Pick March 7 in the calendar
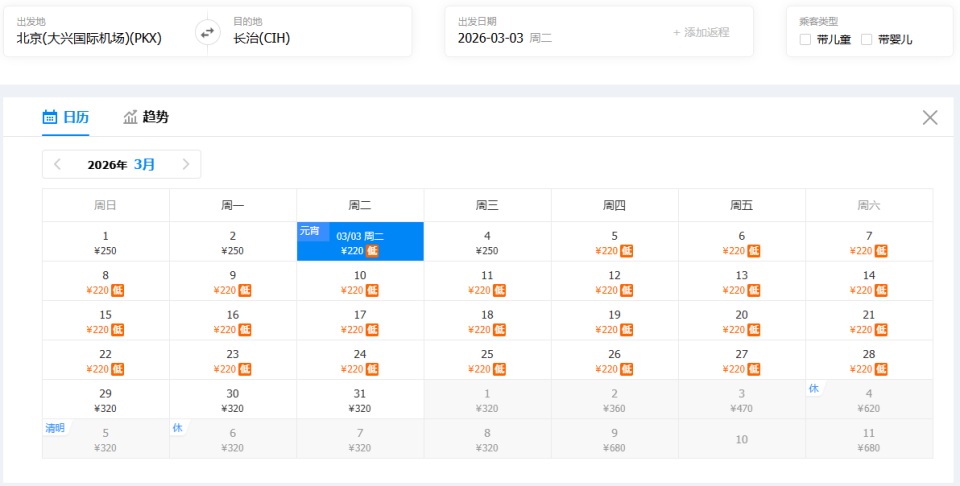This screenshot has height=486, width=960. point(869,242)
